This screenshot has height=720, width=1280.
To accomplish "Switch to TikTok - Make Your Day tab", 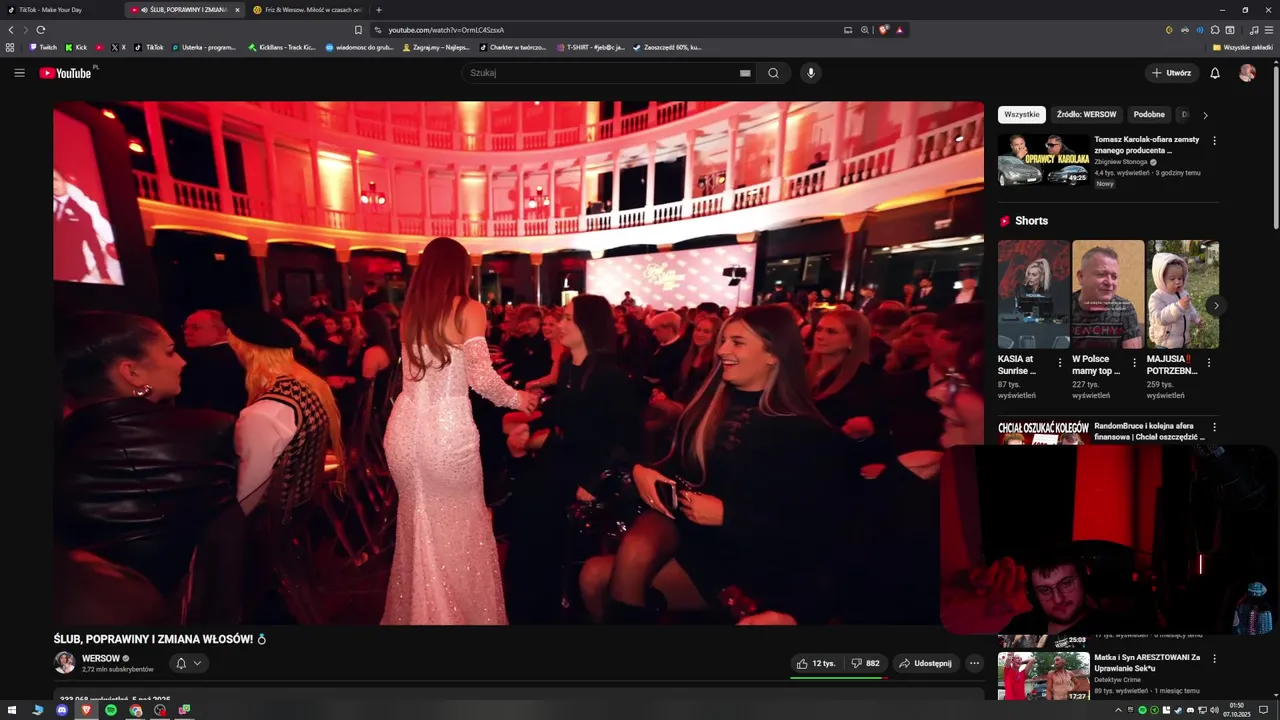I will (60, 10).
